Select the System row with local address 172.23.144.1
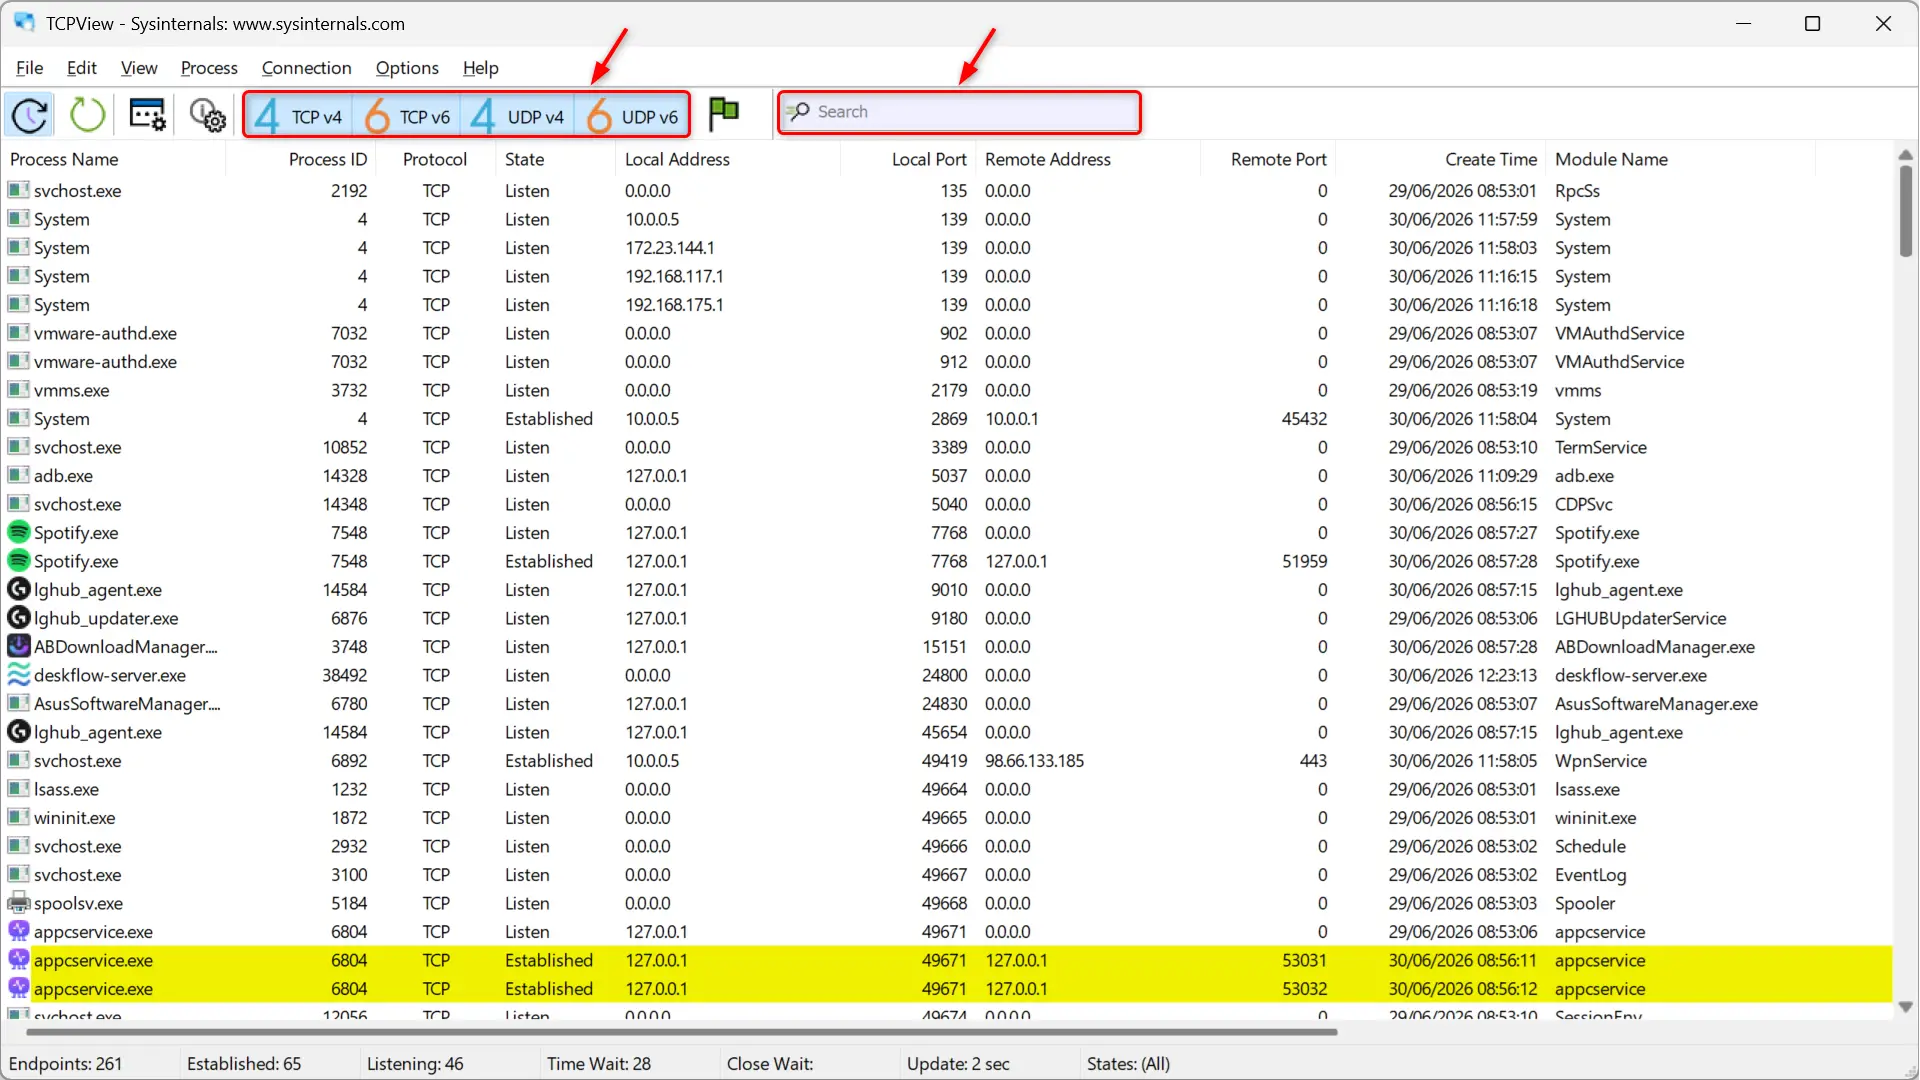1920x1080 pixels. pos(947,247)
